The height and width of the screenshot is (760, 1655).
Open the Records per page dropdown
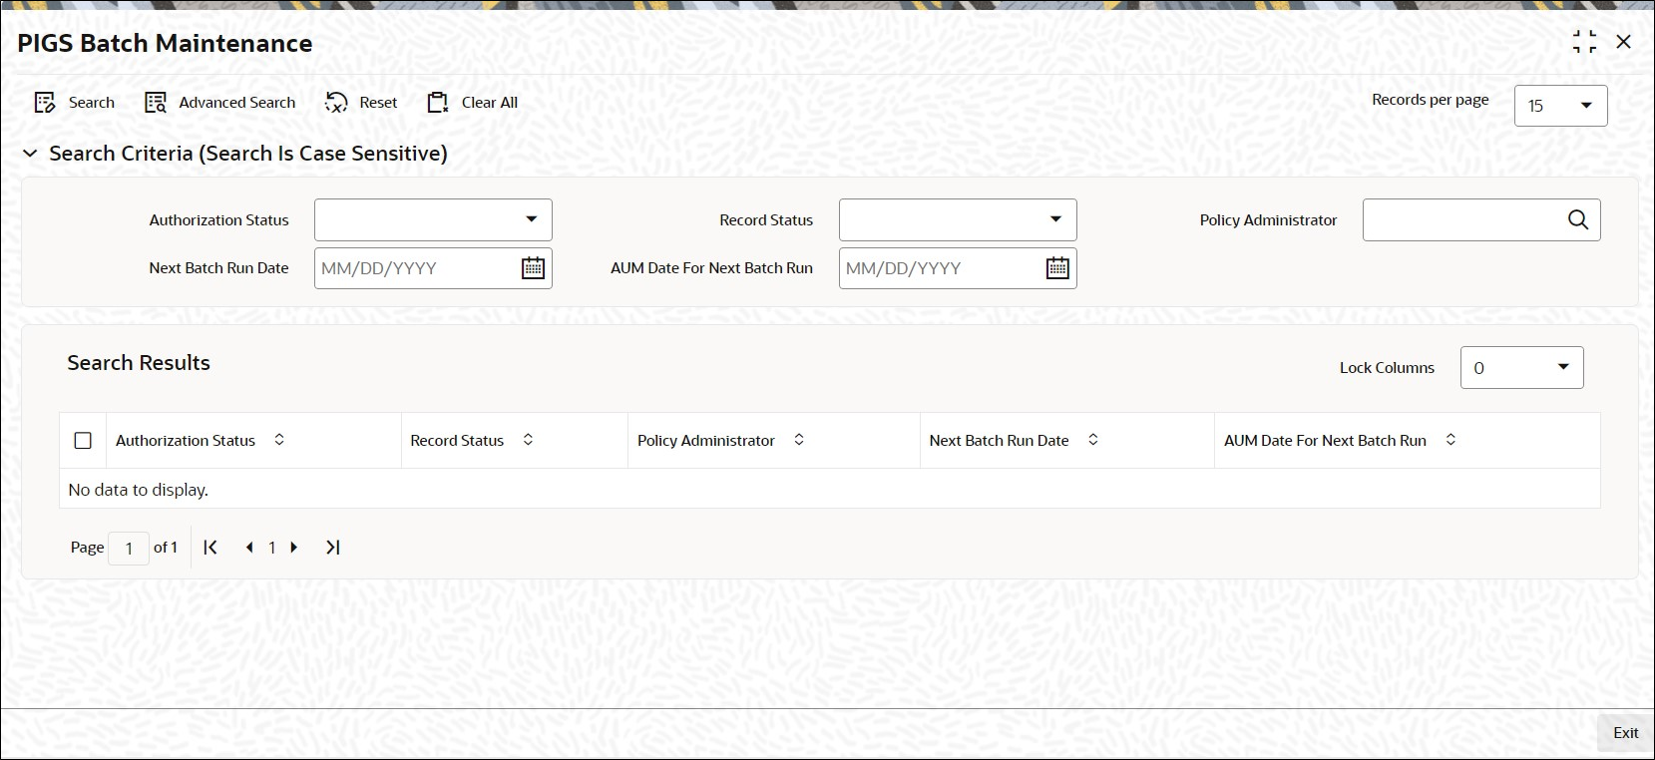coord(1560,106)
